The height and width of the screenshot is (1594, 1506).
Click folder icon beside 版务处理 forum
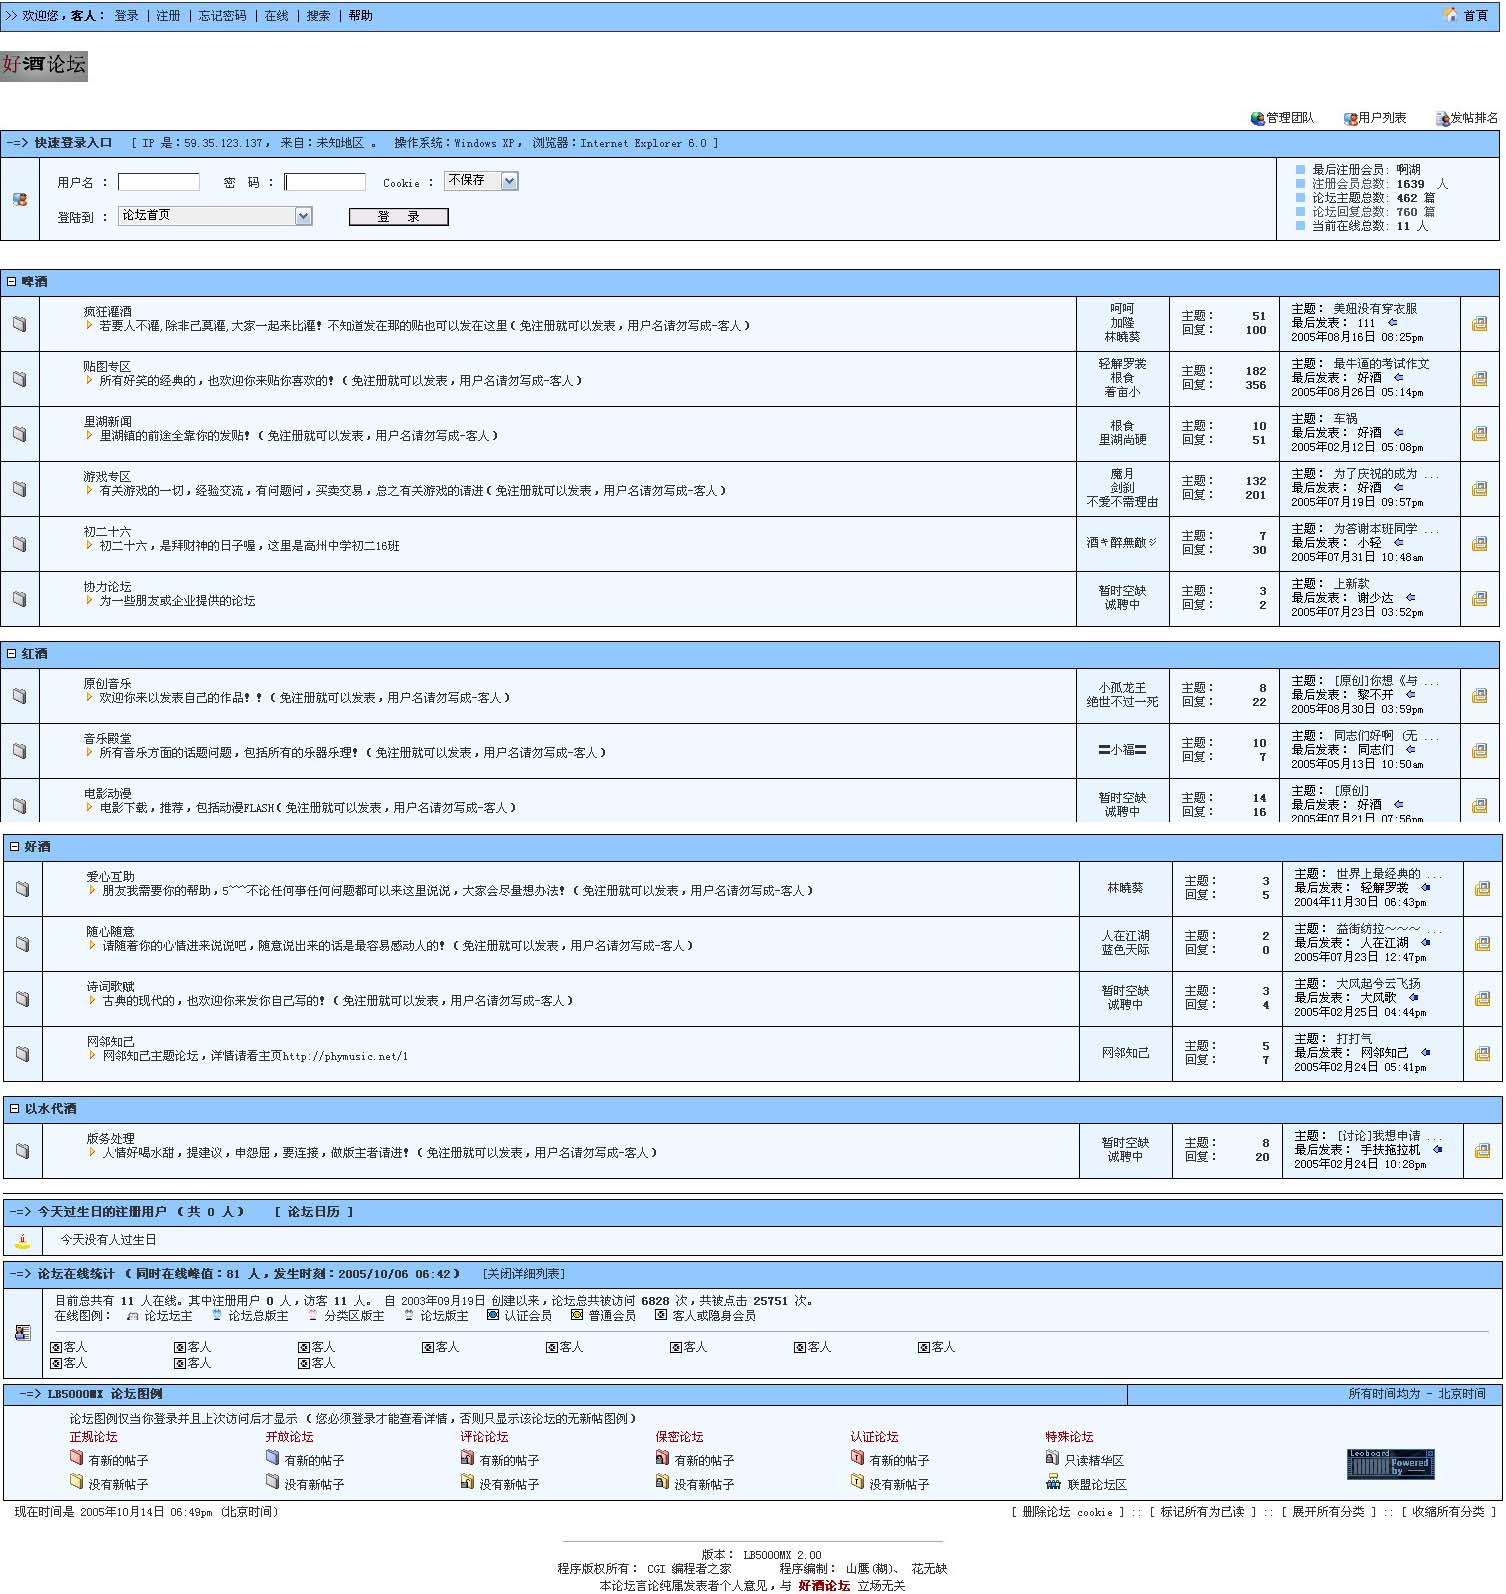tap(23, 1151)
